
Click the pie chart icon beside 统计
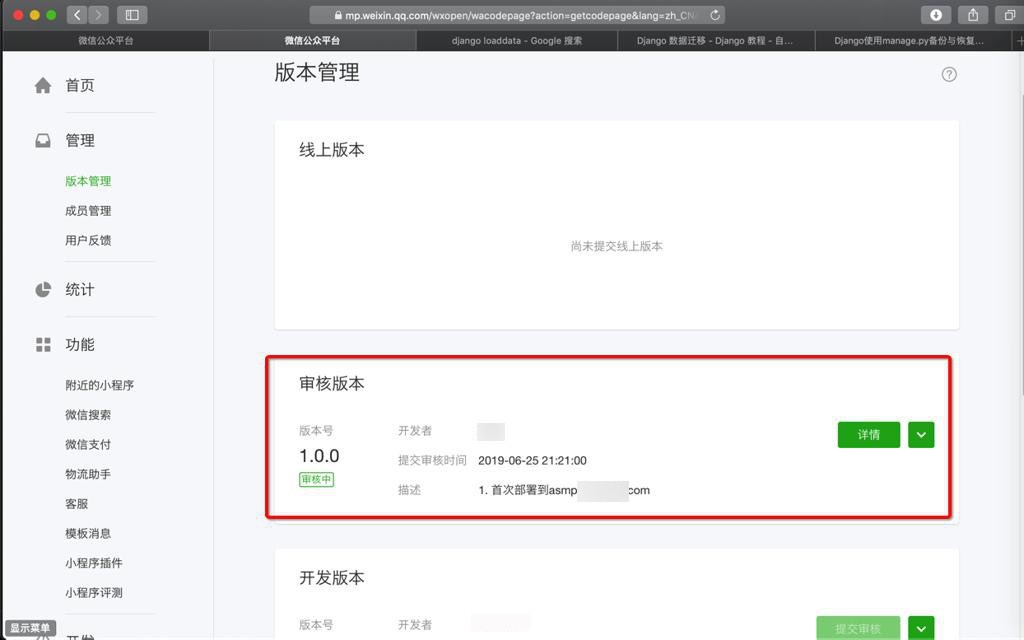pos(43,289)
